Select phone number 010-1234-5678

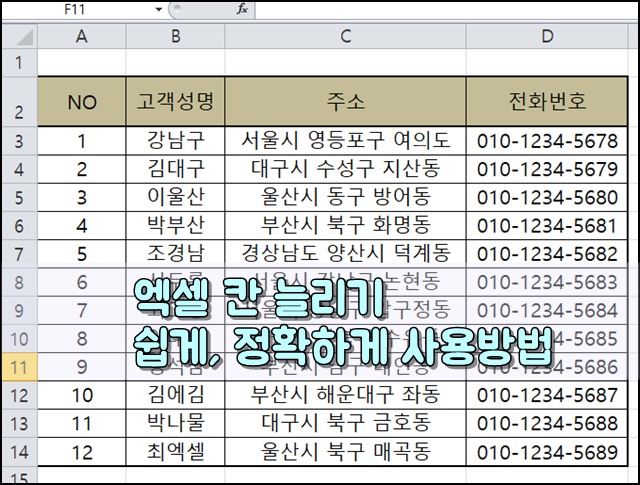pyautogui.click(x=547, y=141)
